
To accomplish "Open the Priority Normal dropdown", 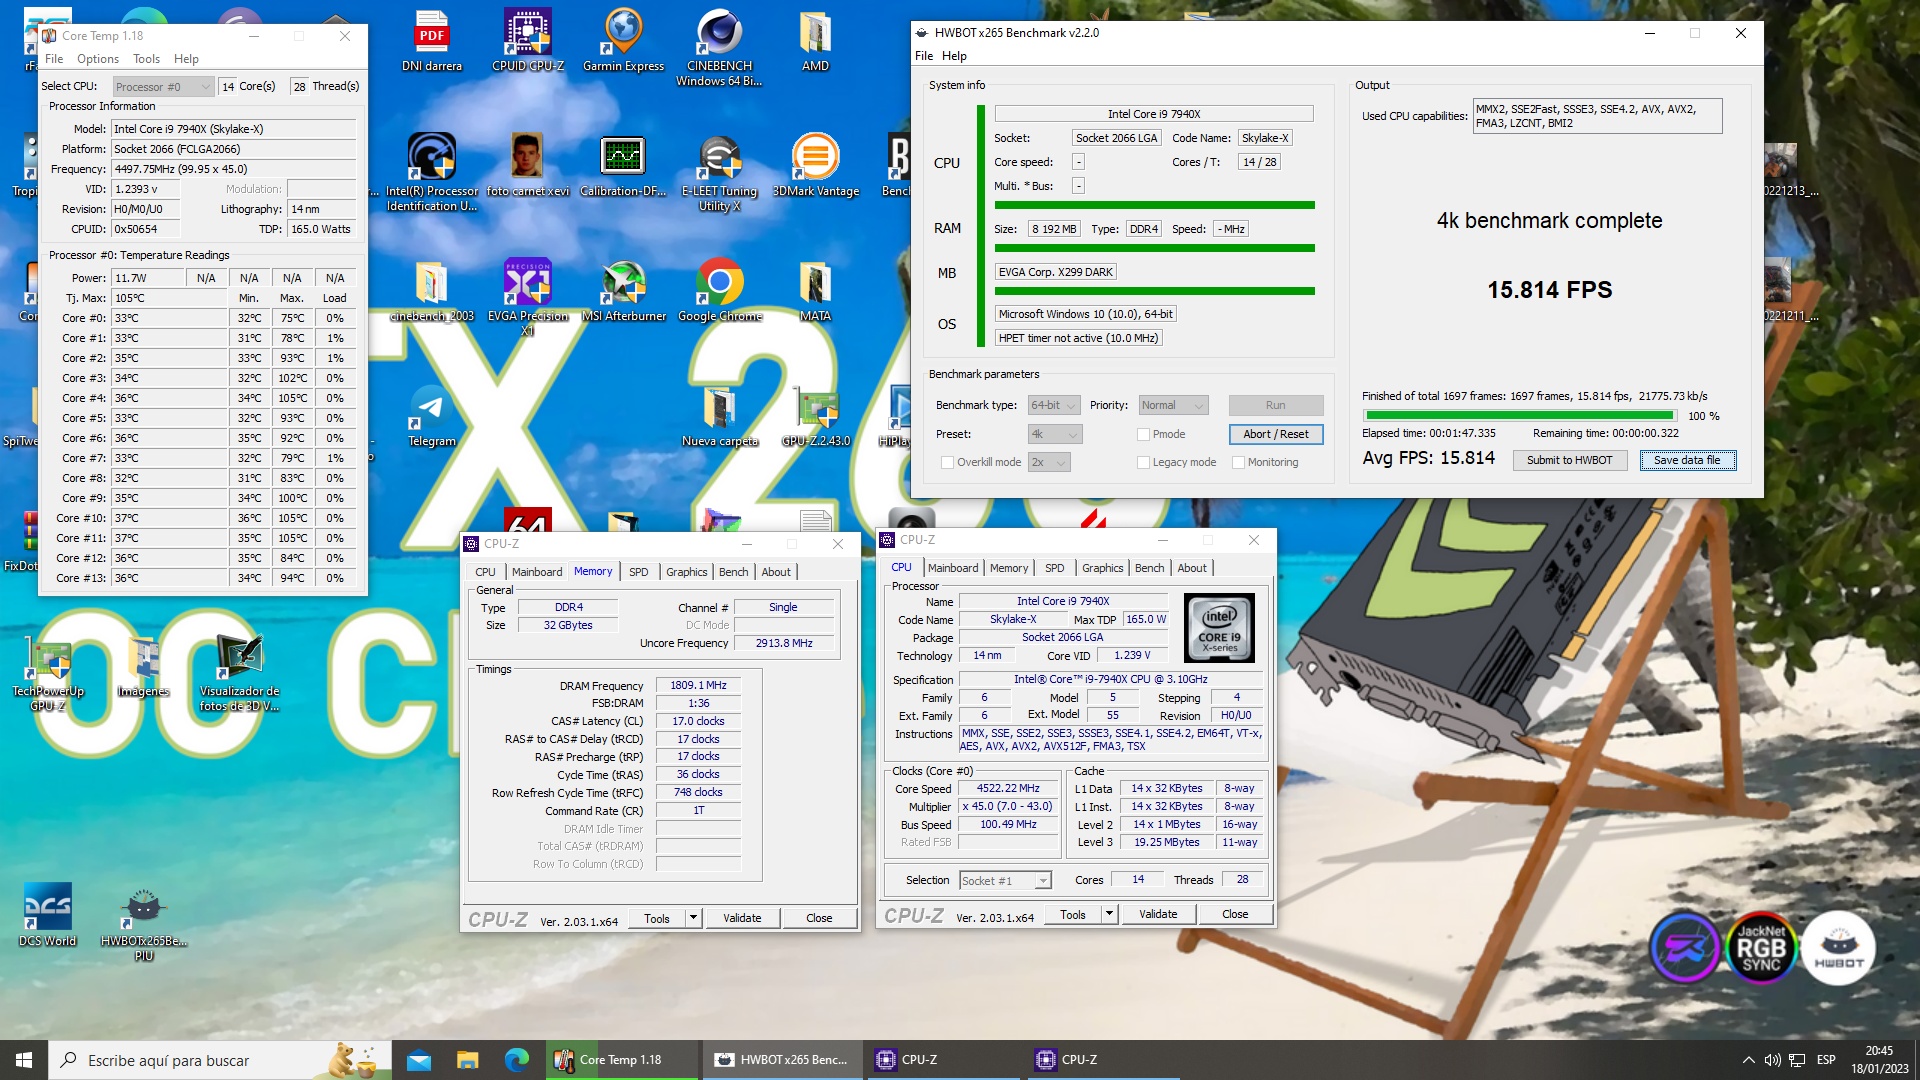I will click(x=1174, y=405).
